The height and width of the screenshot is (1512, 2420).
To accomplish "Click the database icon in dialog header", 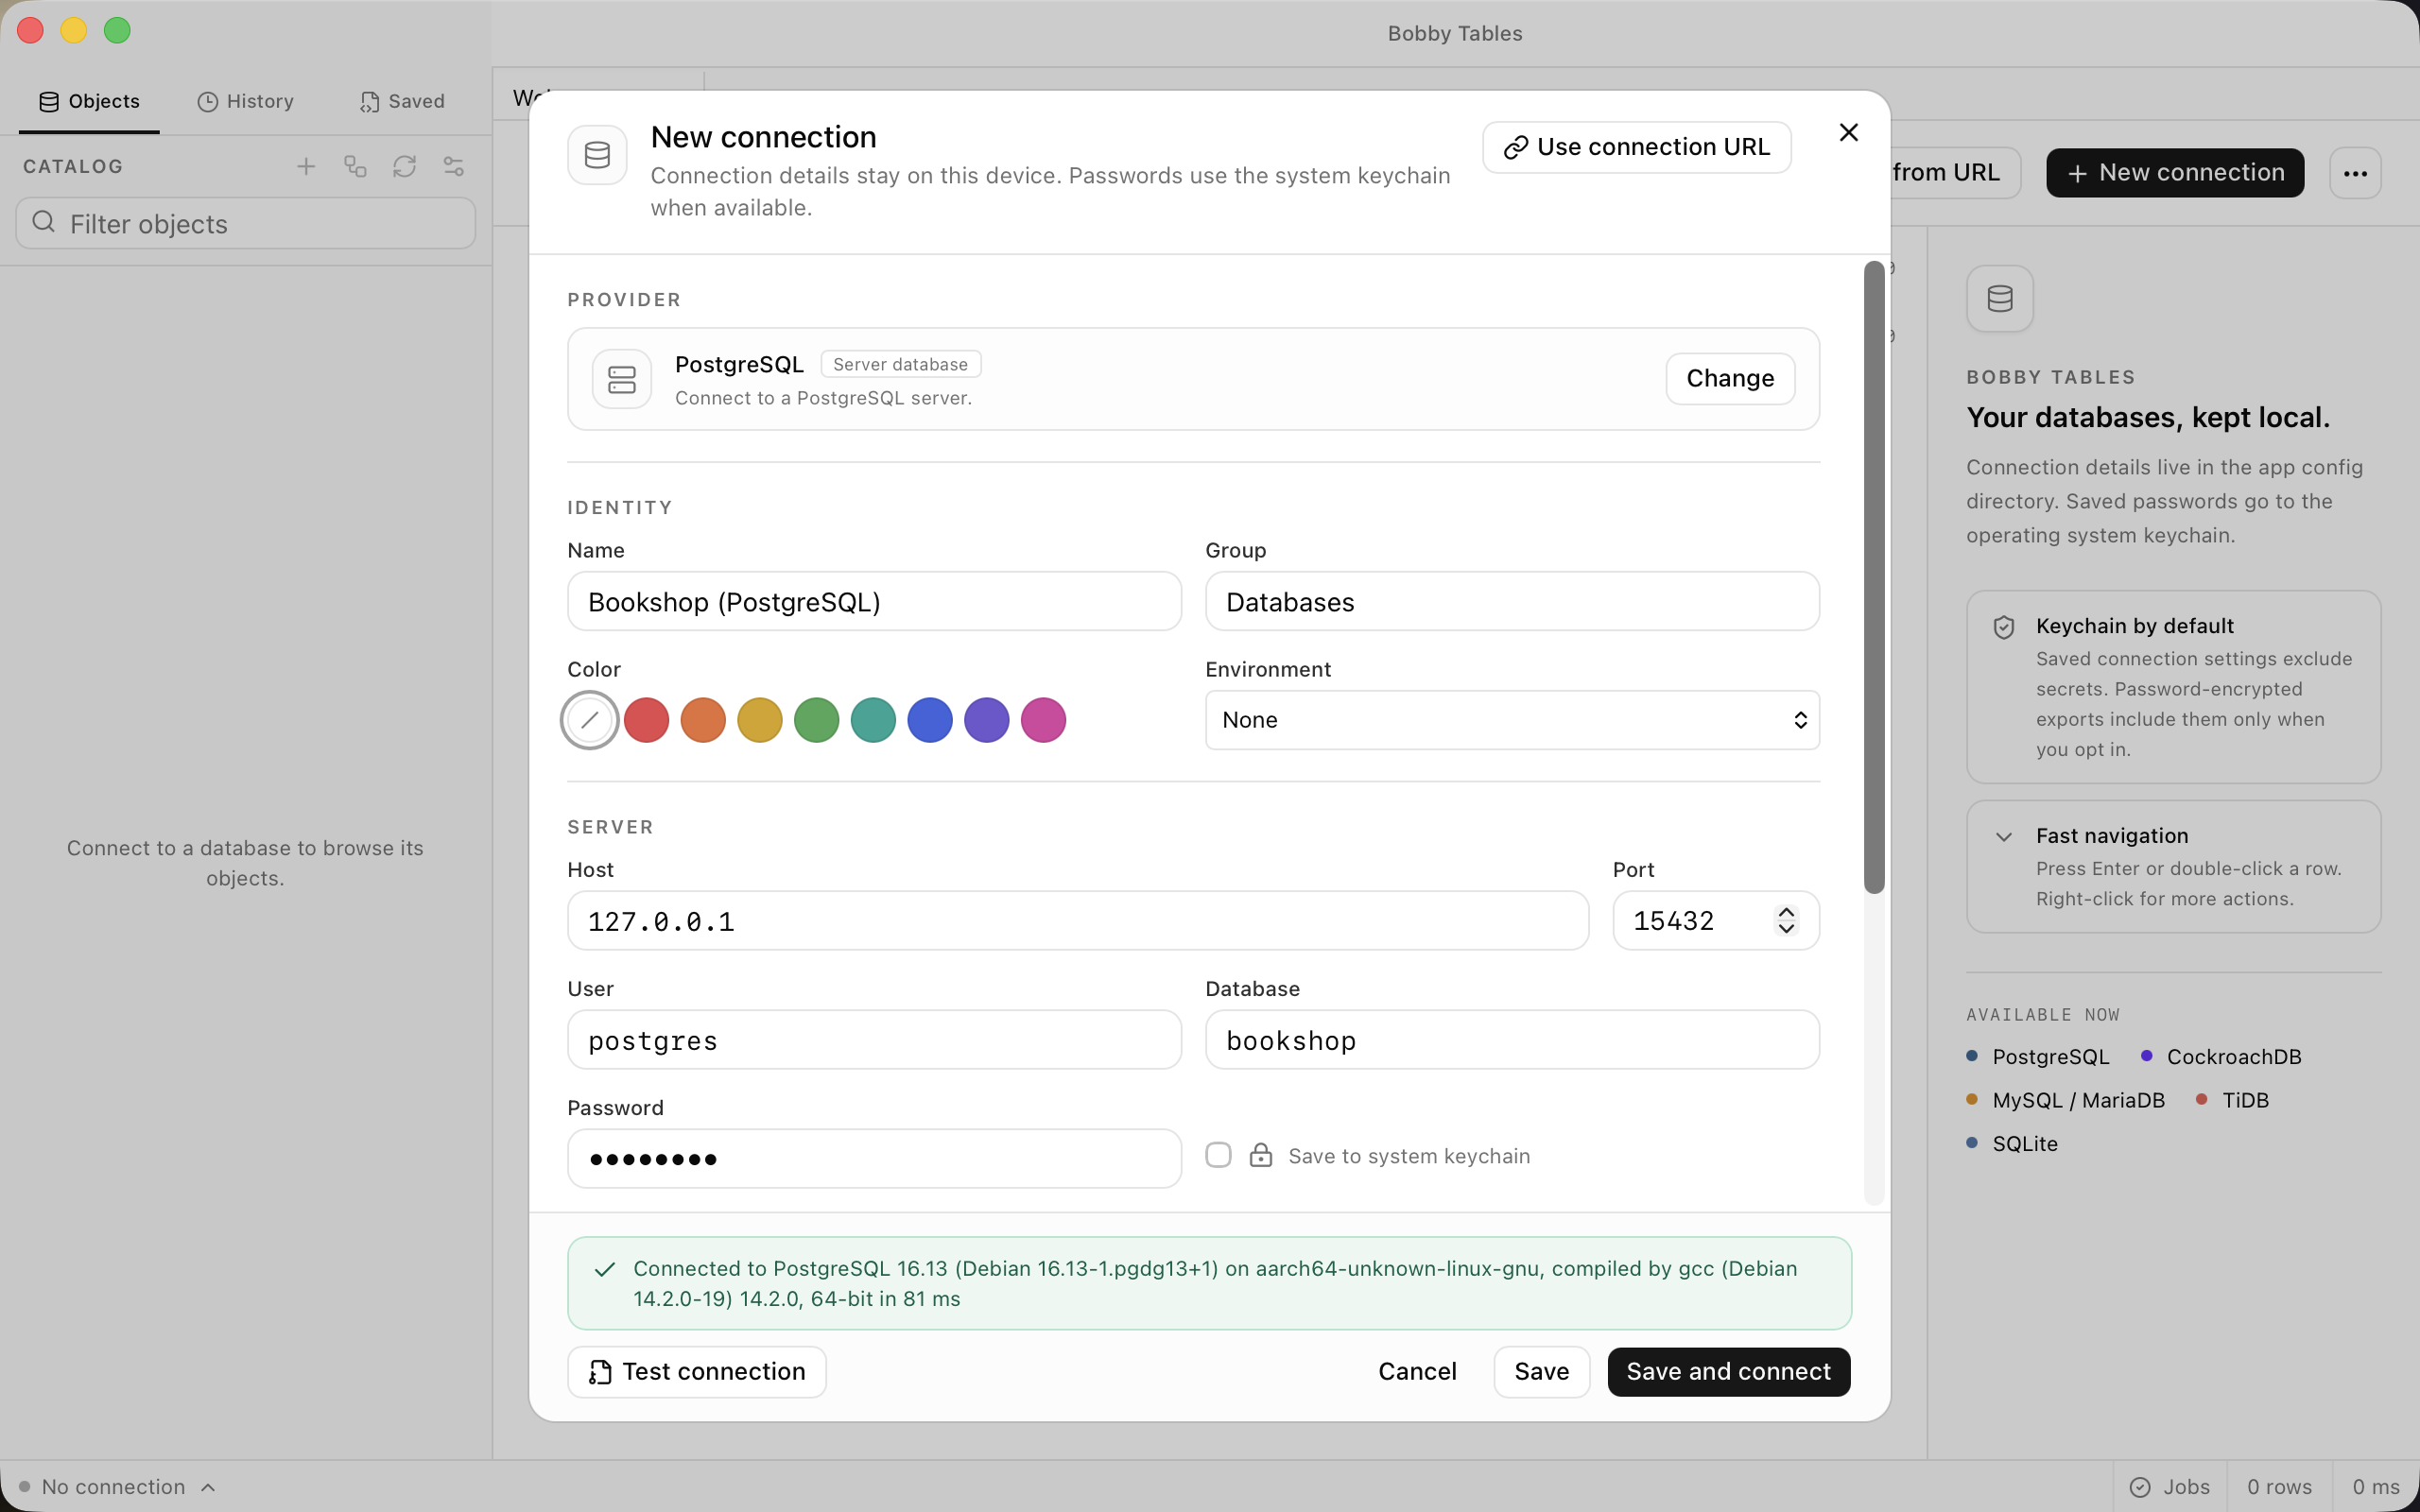I will pyautogui.click(x=597, y=155).
